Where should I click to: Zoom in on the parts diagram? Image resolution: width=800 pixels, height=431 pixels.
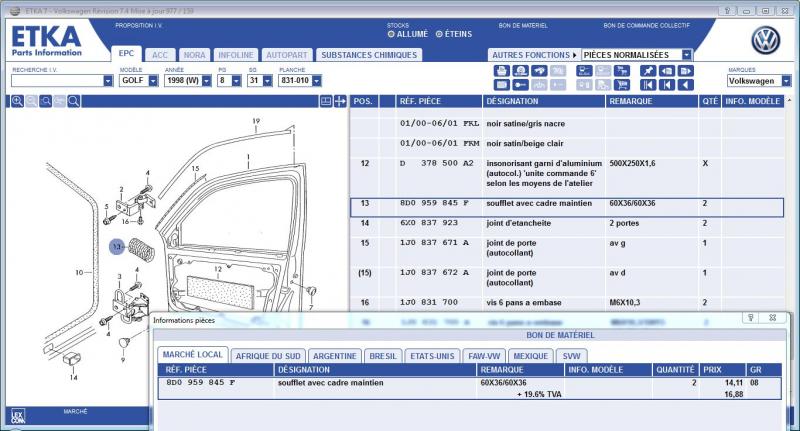[17, 101]
